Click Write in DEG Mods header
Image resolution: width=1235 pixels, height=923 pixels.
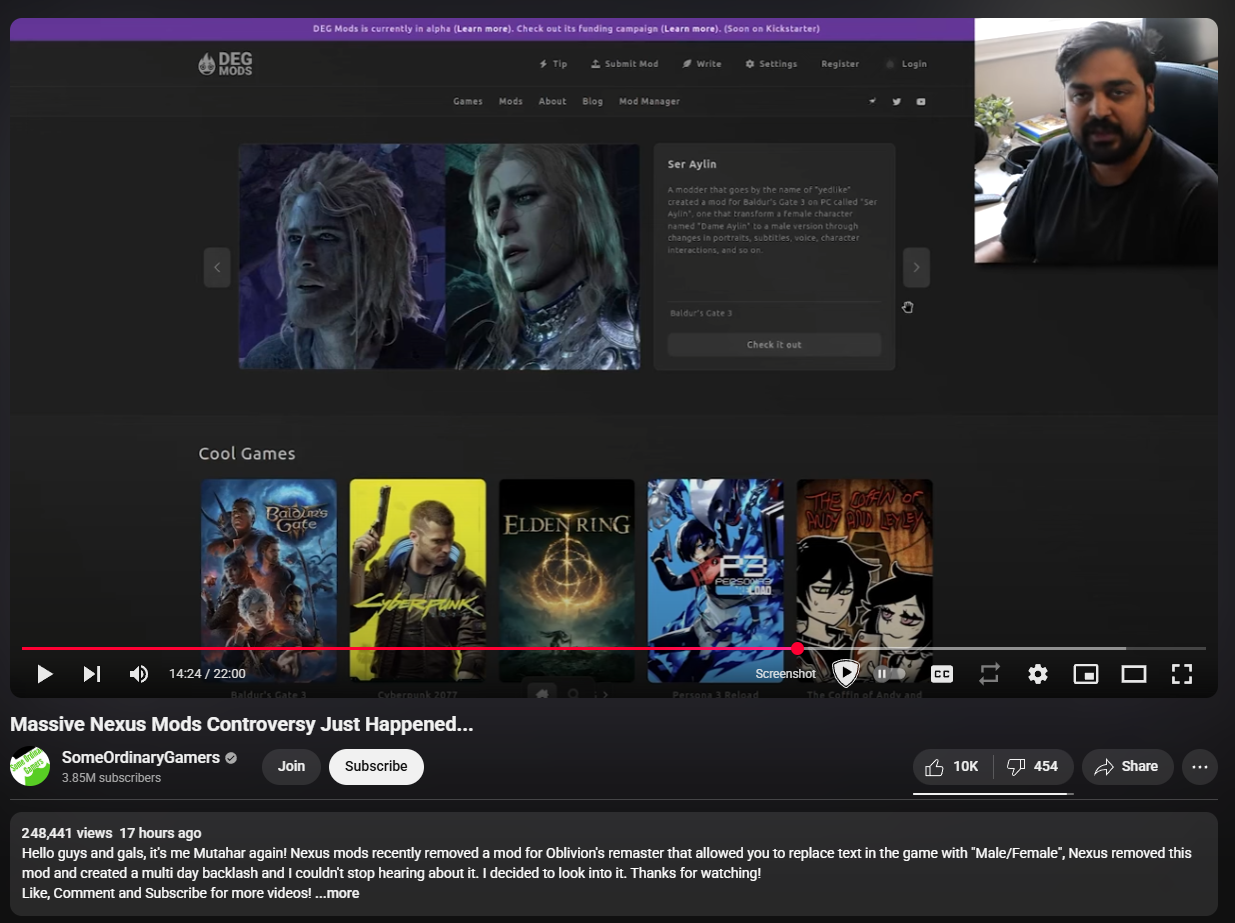pos(702,64)
